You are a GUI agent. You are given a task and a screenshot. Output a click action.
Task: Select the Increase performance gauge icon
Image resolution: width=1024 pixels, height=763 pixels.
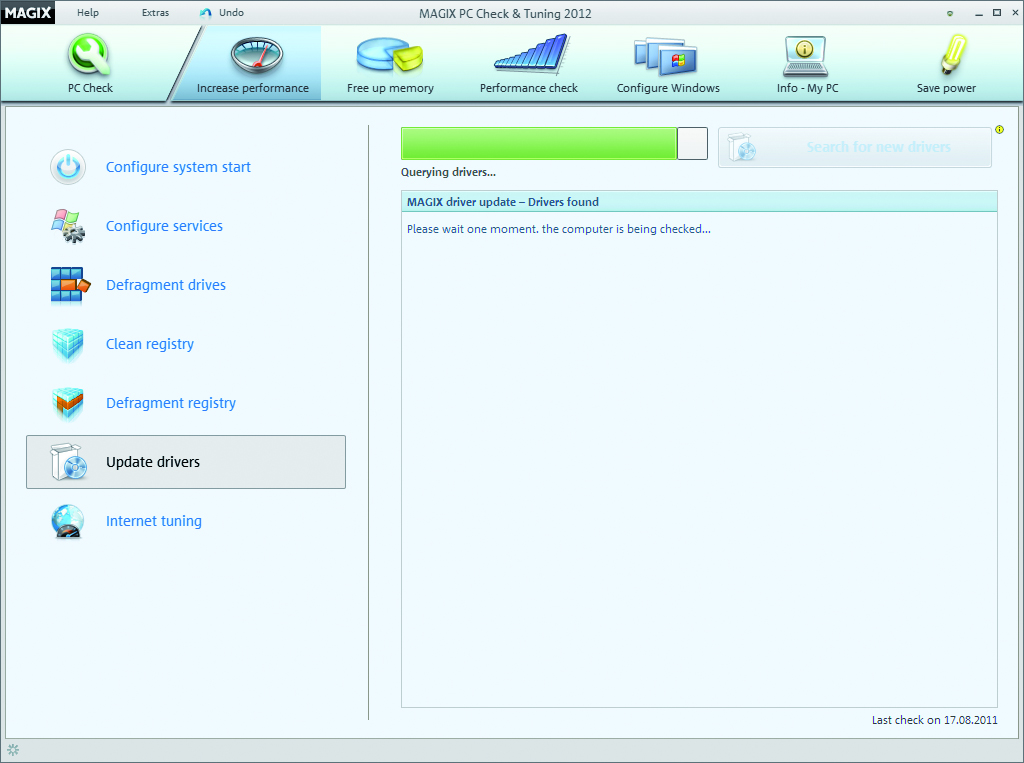pyautogui.click(x=257, y=55)
